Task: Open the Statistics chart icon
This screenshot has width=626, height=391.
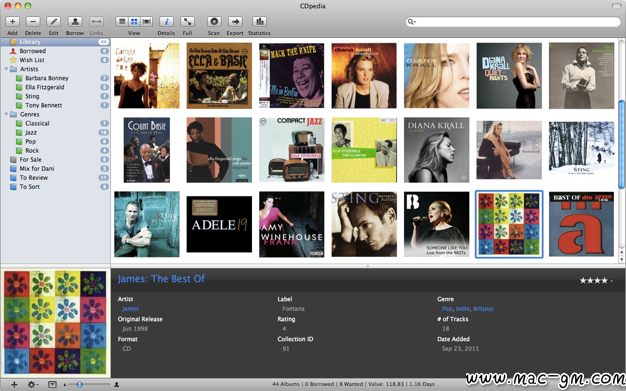Action: tap(259, 22)
